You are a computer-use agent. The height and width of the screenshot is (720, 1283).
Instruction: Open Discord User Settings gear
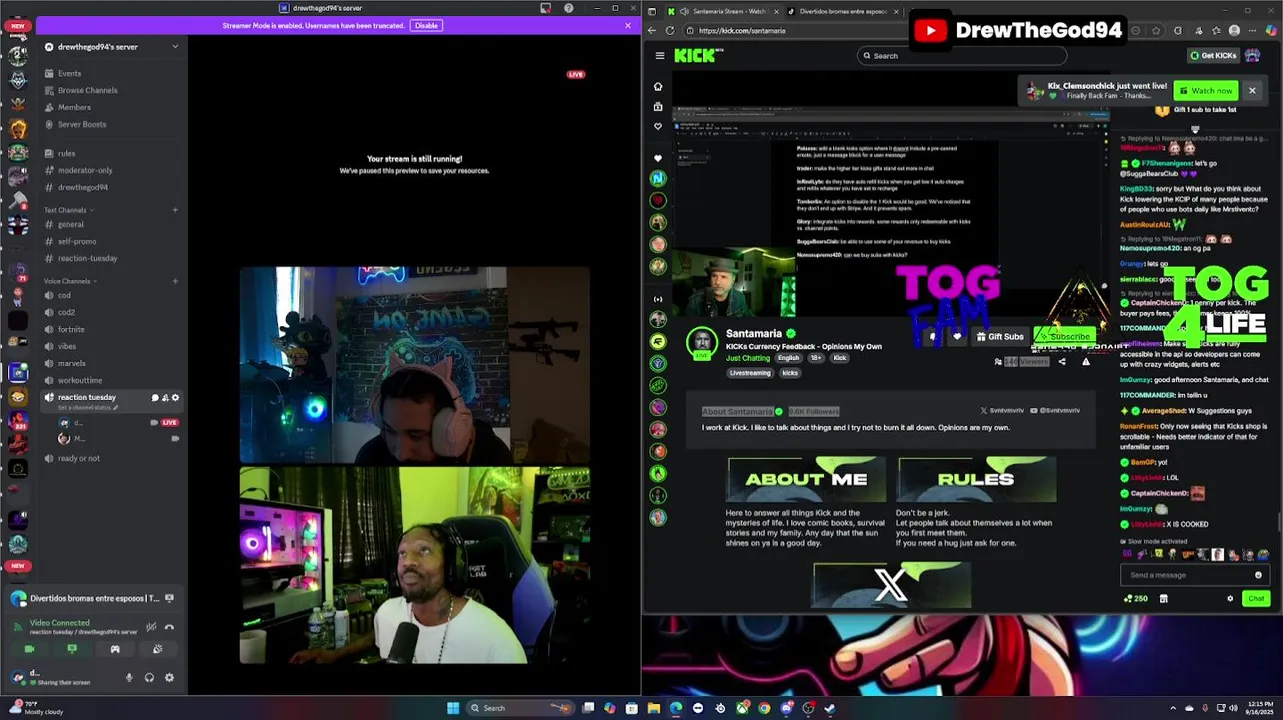tap(169, 677)
